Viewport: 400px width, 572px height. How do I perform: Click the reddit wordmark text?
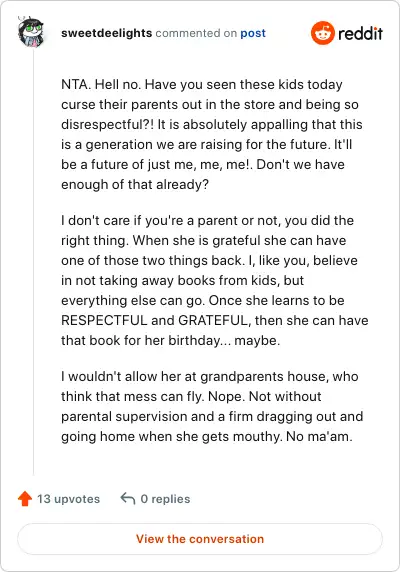tap(360, 34)
